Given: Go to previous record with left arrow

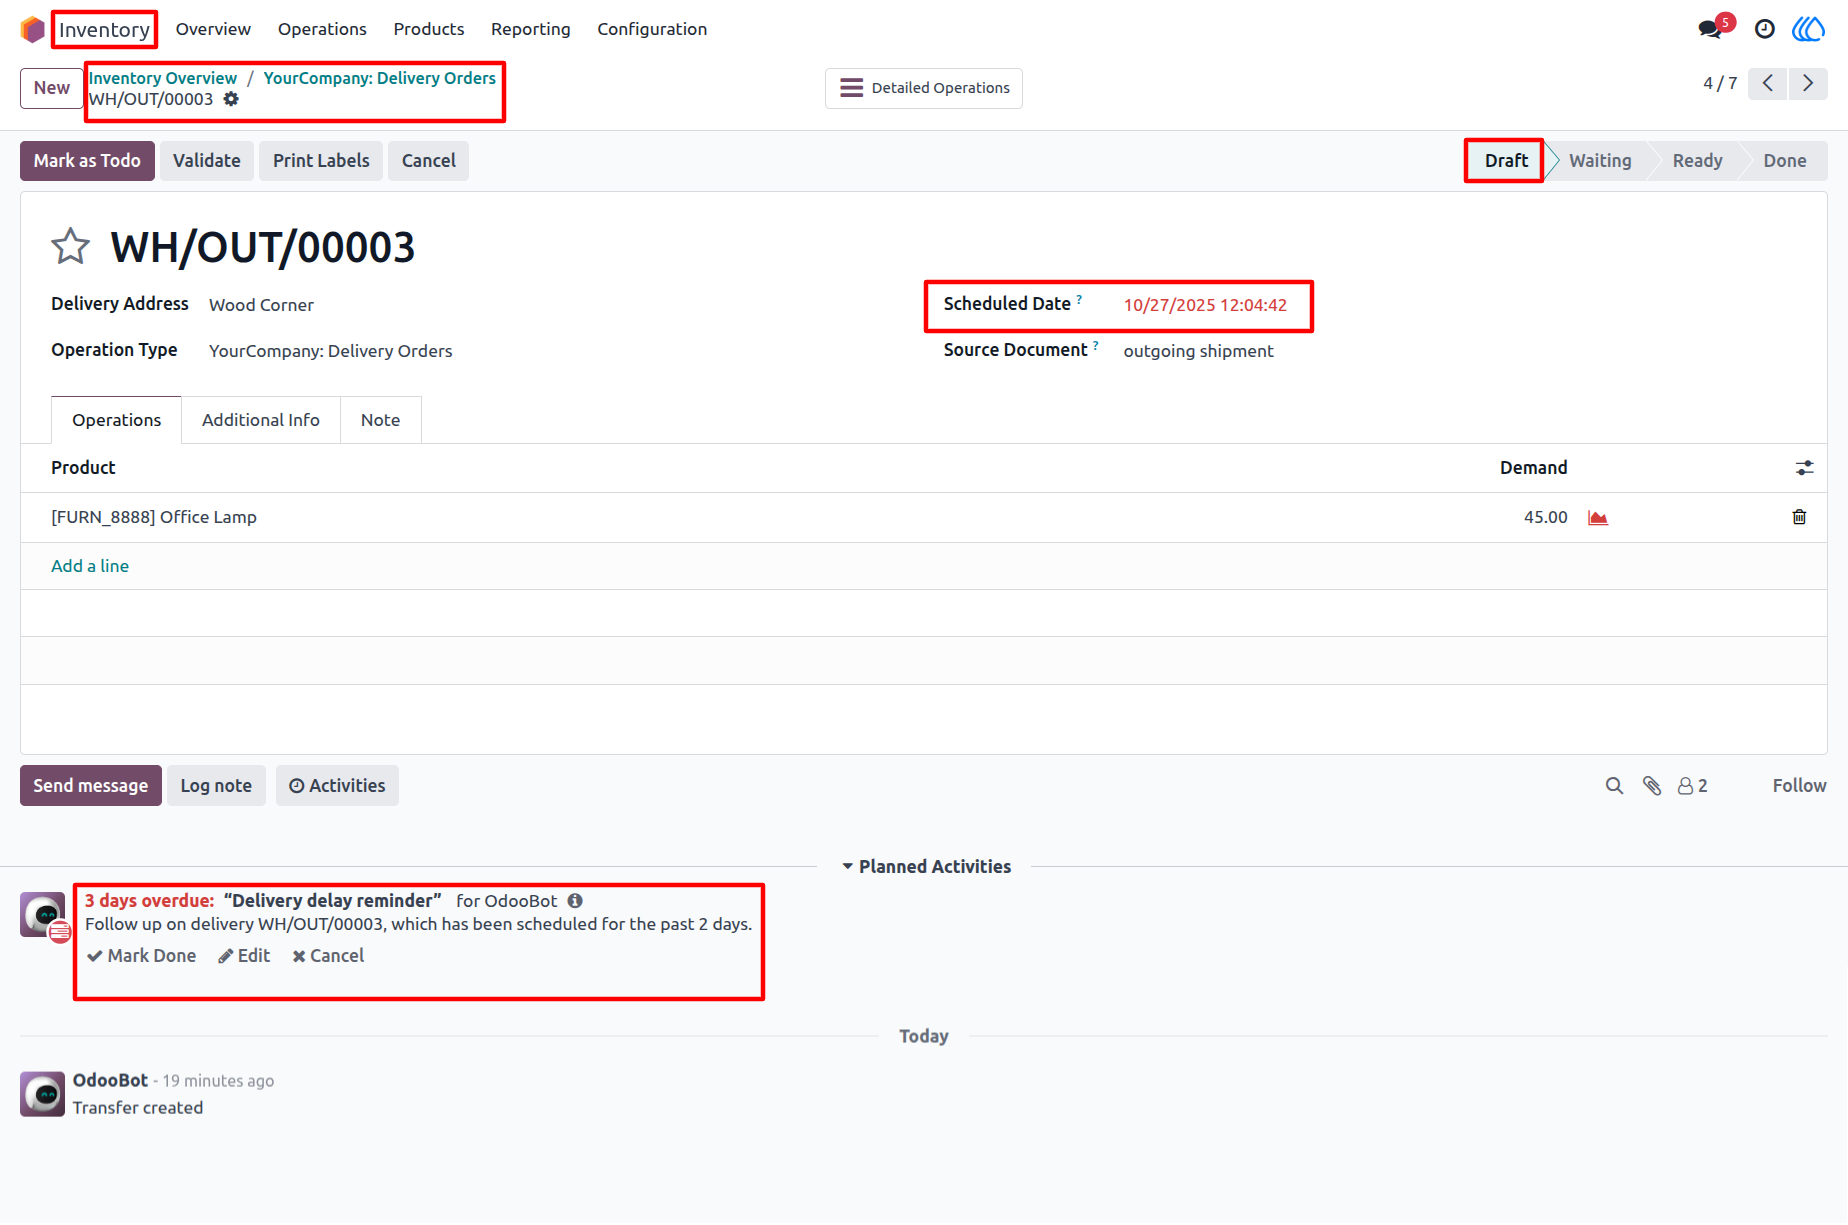Looking at the screenshot, I should click(x=1768, y=83).
